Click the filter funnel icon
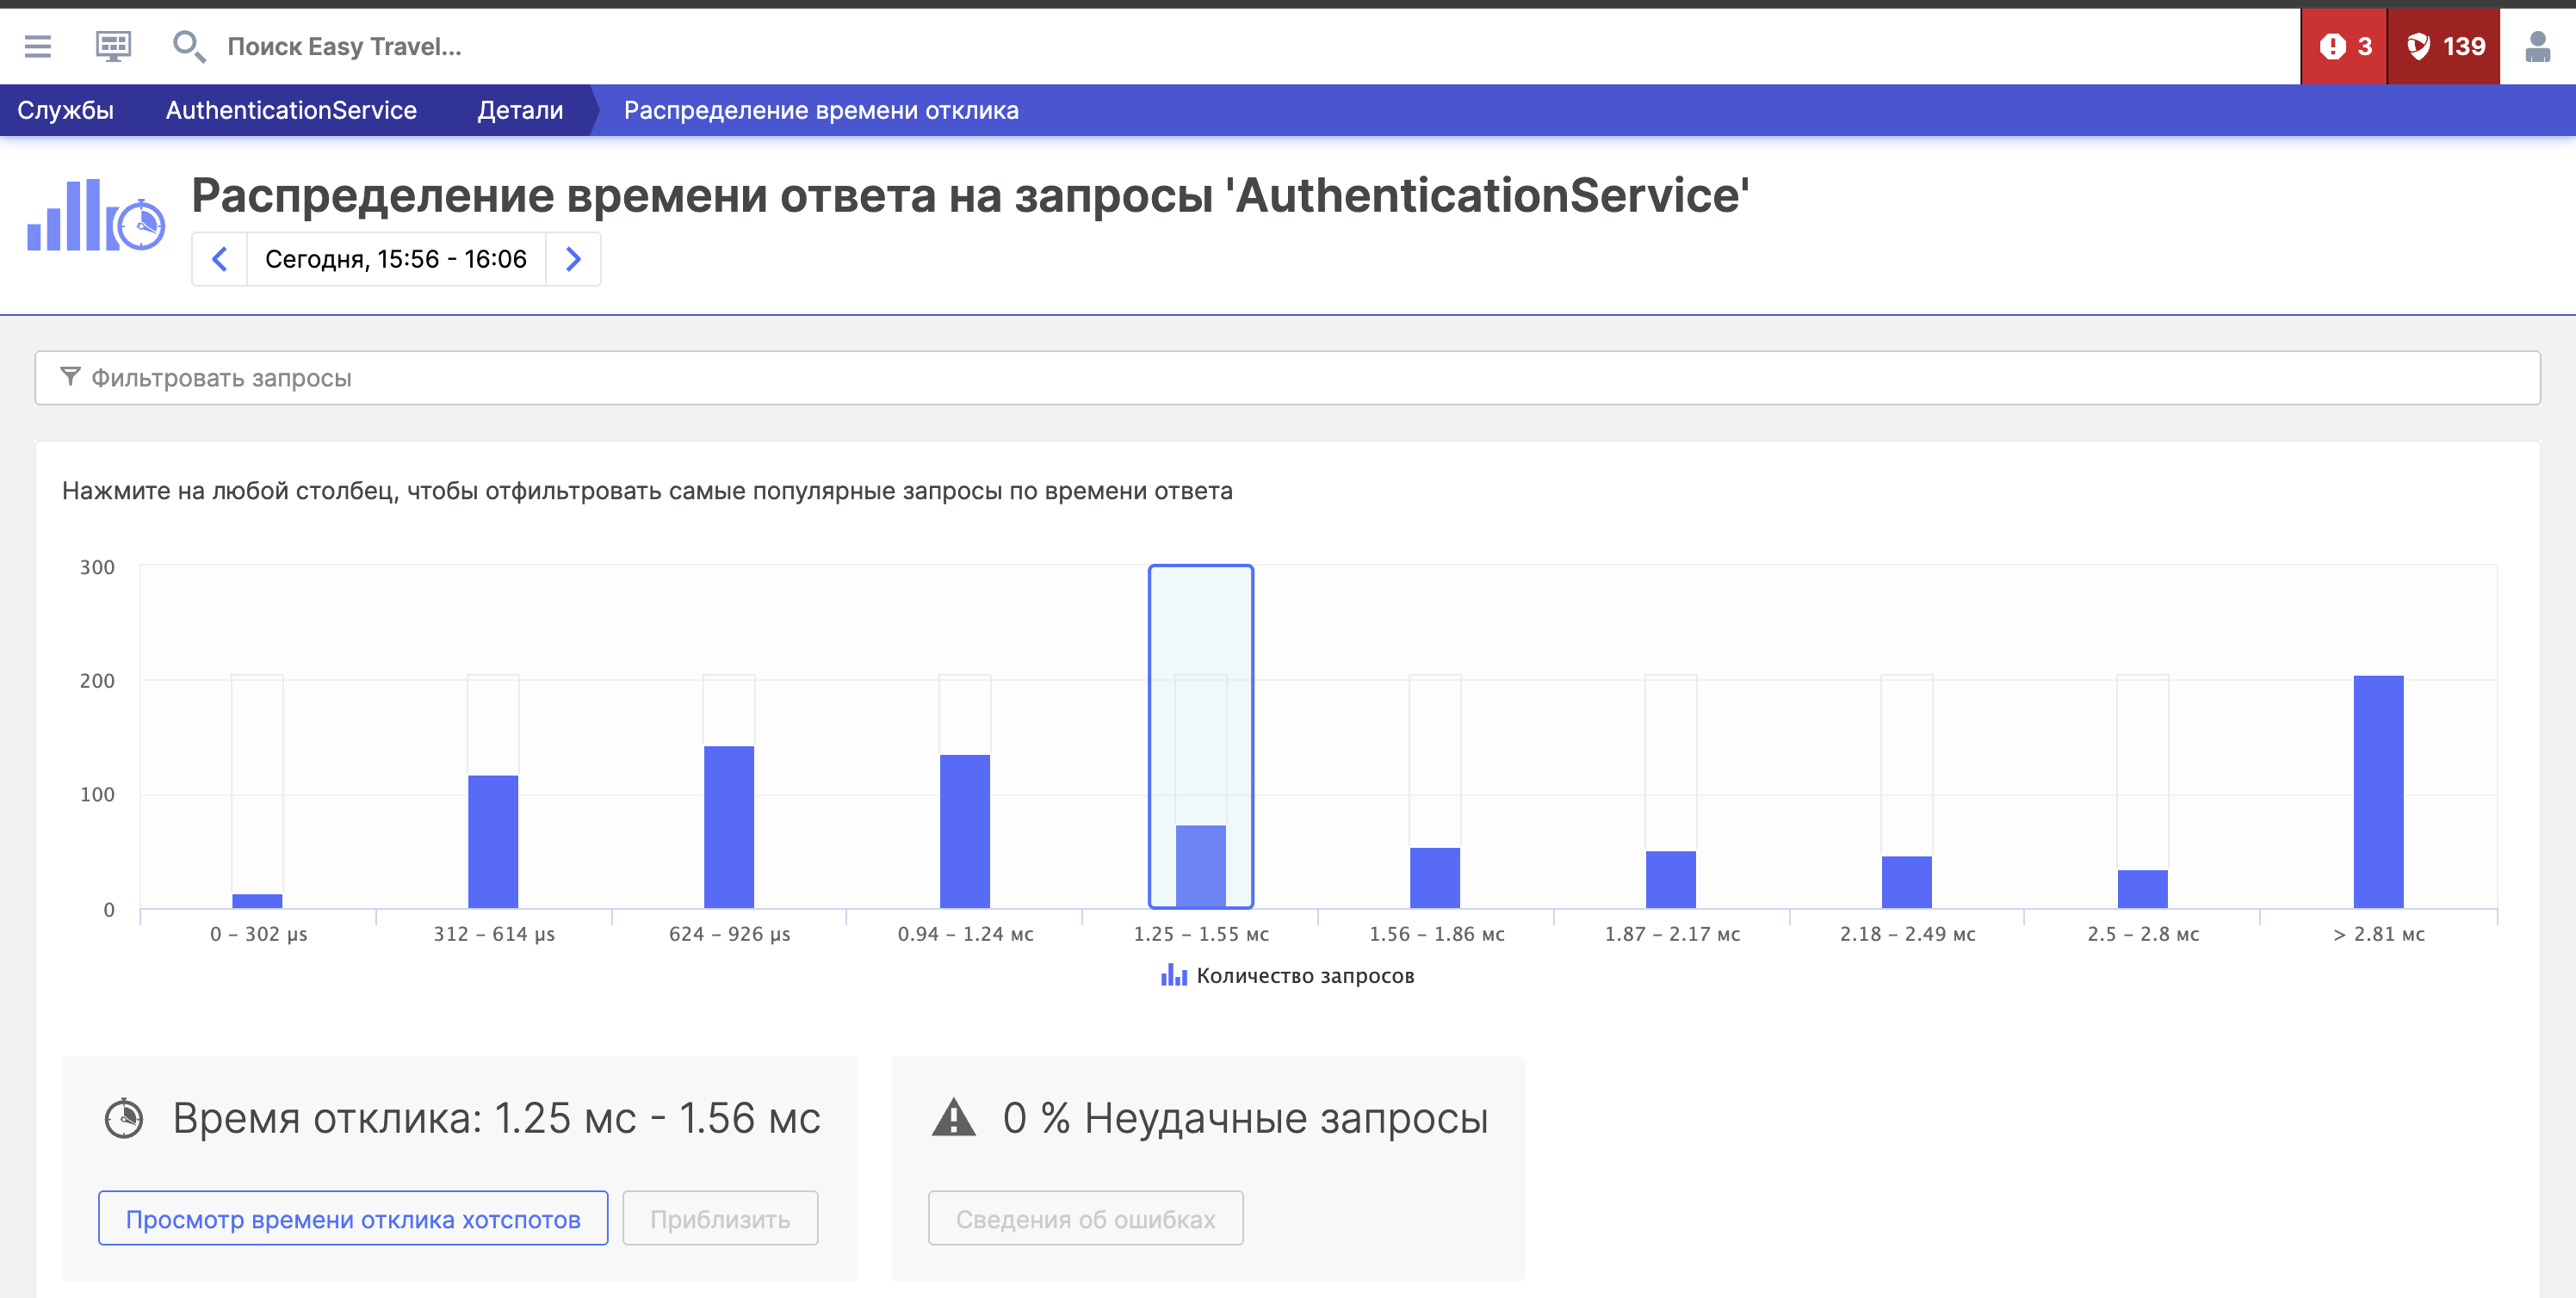 point(70,377)
